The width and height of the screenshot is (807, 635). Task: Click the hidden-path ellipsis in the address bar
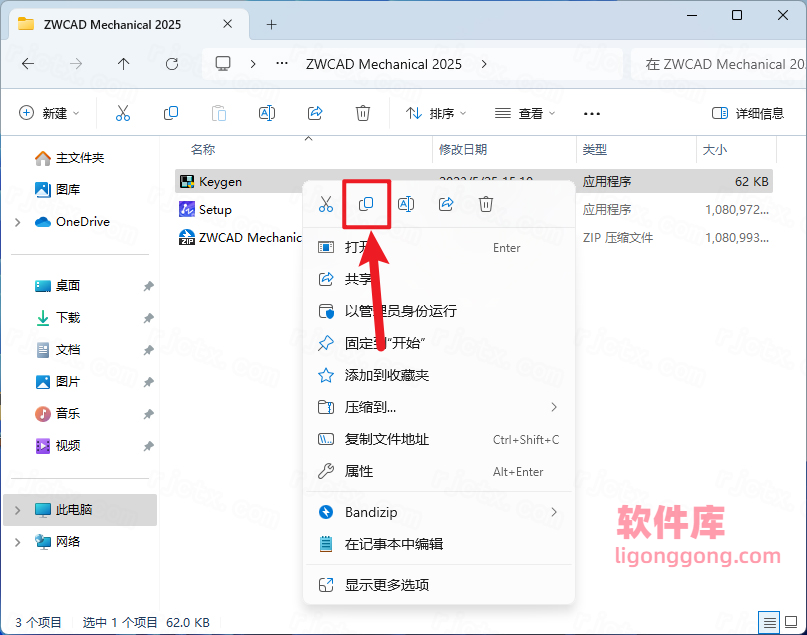282,64
